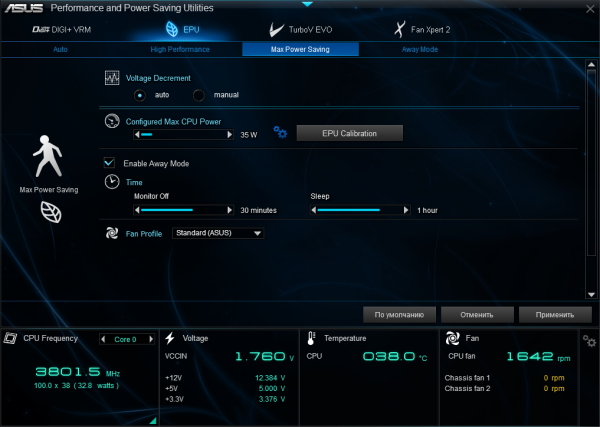
Task: Uncheck Enable Away Mode checkbox
Action: click(109, 163)
